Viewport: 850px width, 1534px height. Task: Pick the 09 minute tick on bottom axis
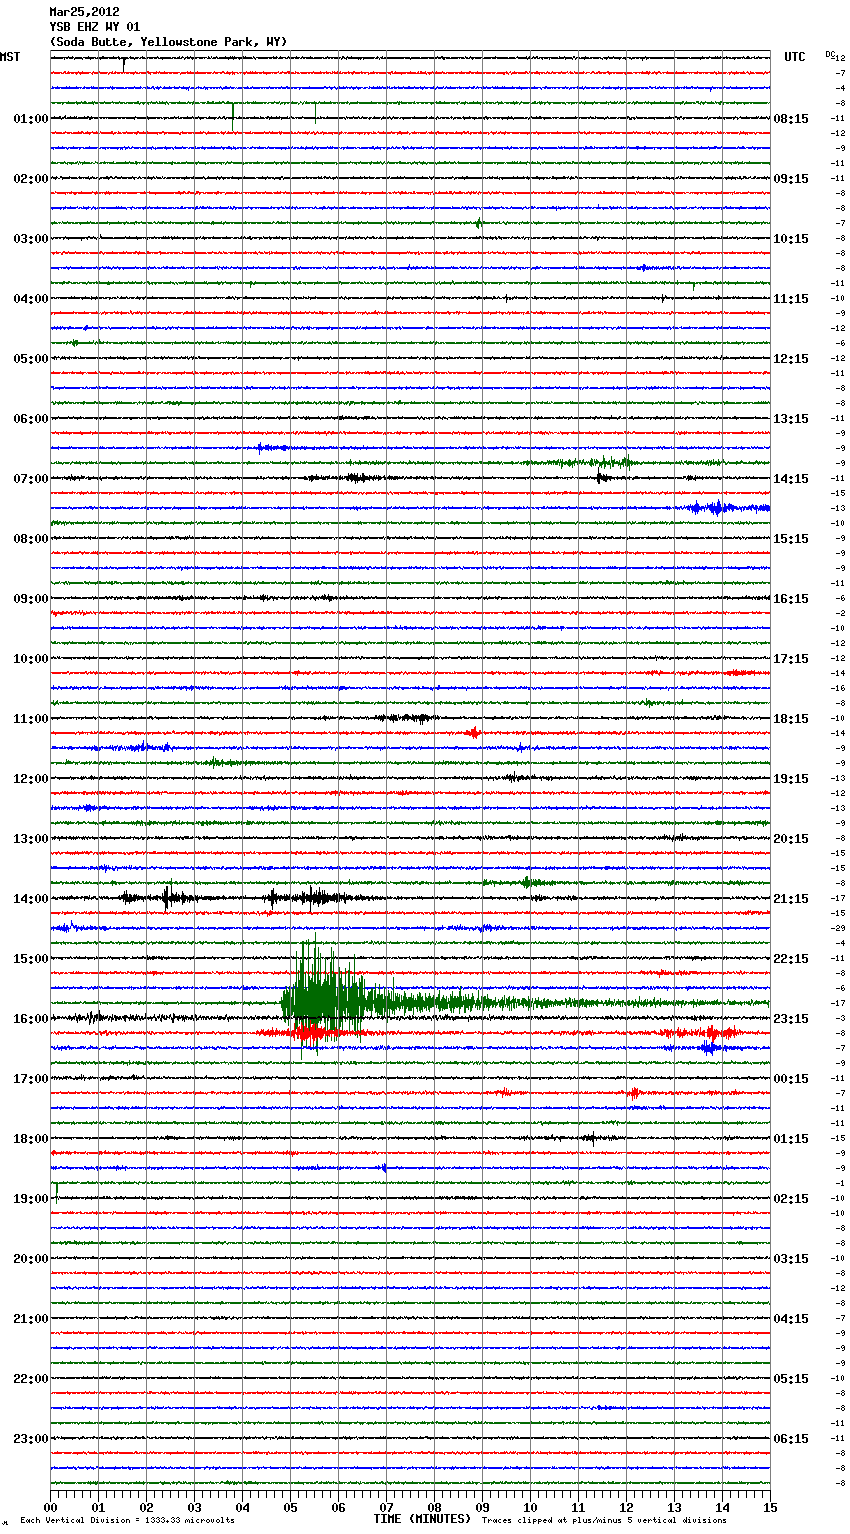pos(482,1507)
